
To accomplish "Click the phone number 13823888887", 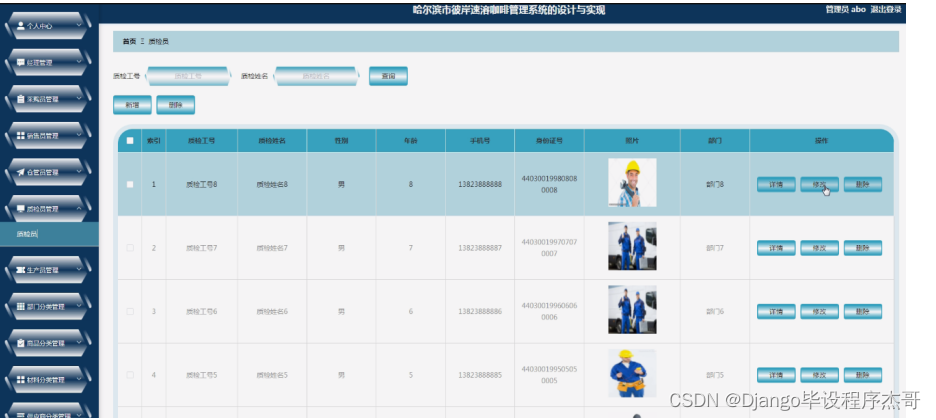I will point(480,248).
